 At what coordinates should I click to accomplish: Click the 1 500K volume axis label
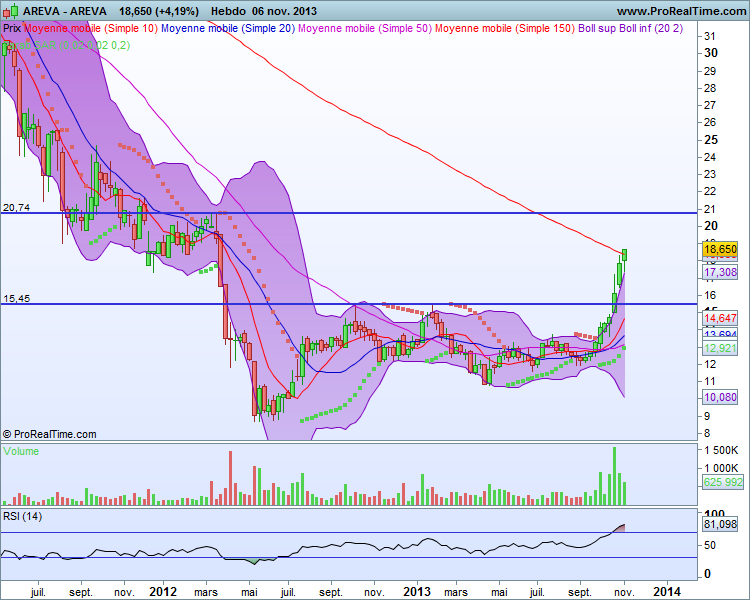721,450
